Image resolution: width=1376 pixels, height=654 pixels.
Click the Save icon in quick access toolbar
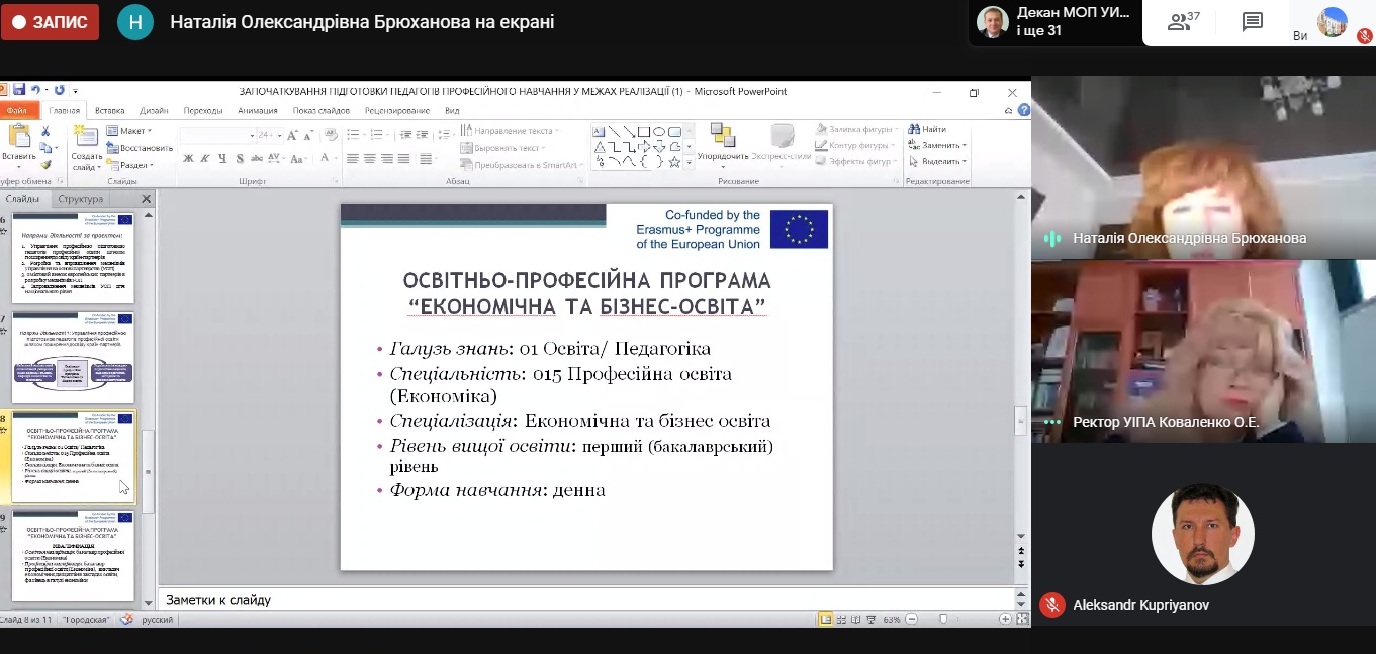click(x=19, y=91)
